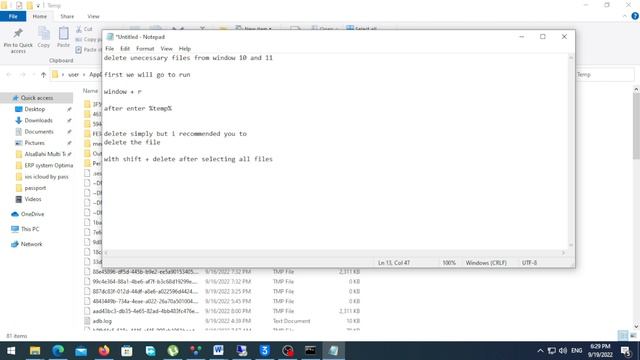This screenshot has width=640, height=360.
Task: Open Desktop in navigation pane
Action: click(x=35, y=109)
